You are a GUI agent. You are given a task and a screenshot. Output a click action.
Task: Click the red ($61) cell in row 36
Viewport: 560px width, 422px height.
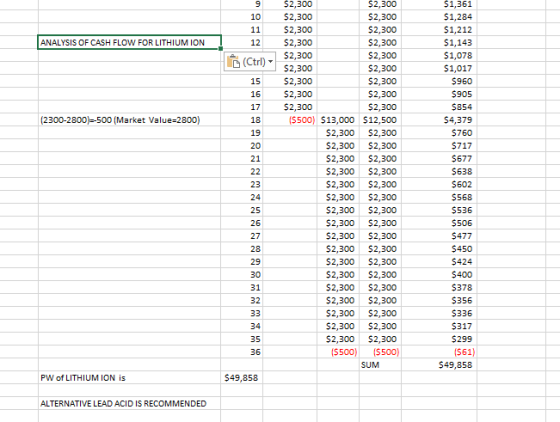pyautogui.click(x=439, y=352)
